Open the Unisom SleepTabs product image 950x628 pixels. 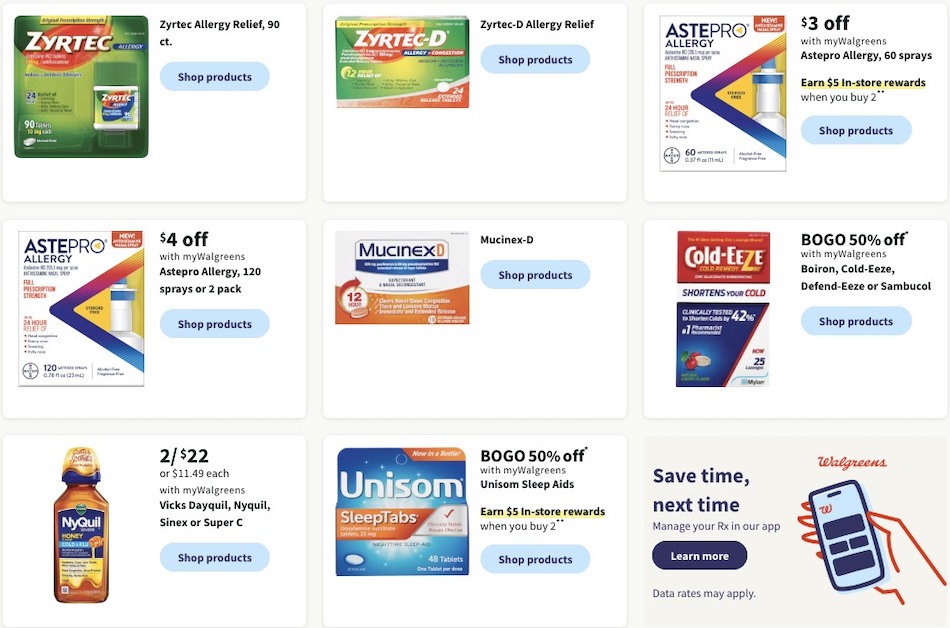pyautogui.click(x=402, y=512)
